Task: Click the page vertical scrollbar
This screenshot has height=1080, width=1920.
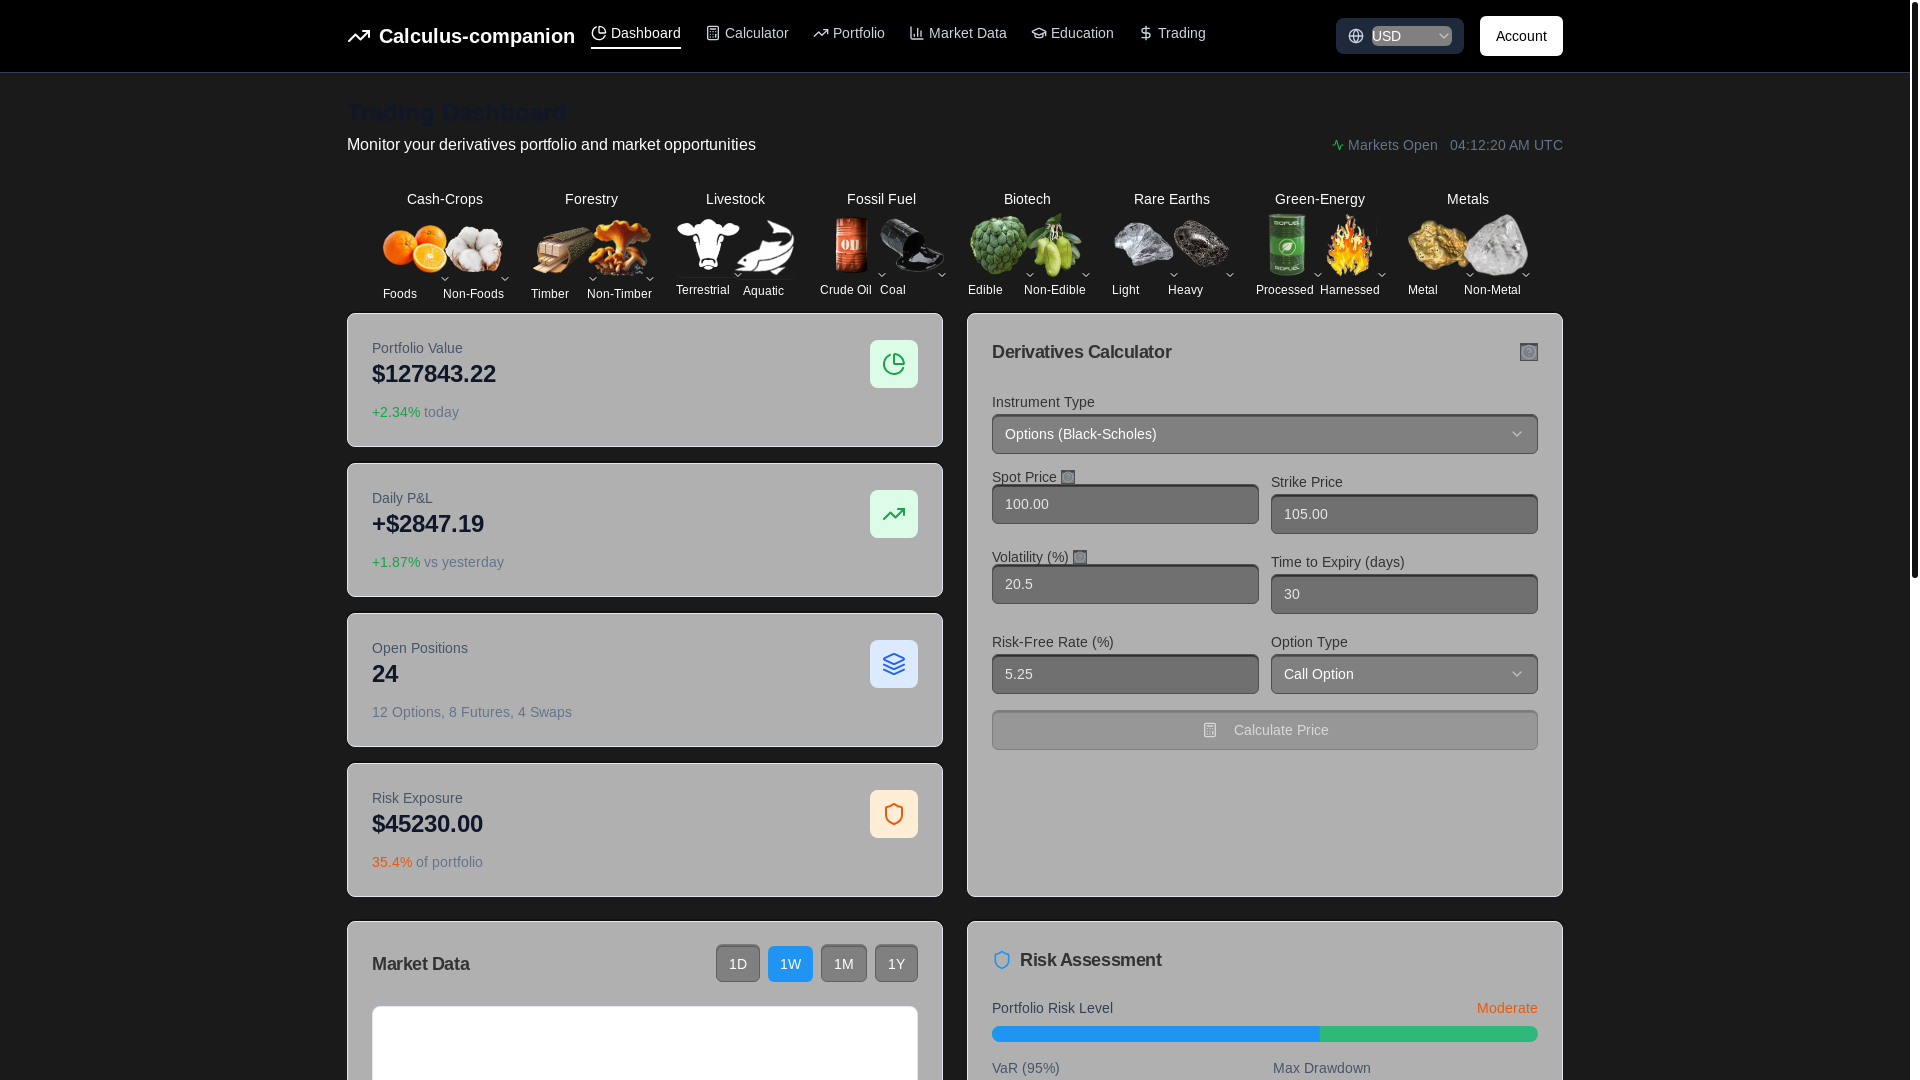Action: click(1915, 290)
